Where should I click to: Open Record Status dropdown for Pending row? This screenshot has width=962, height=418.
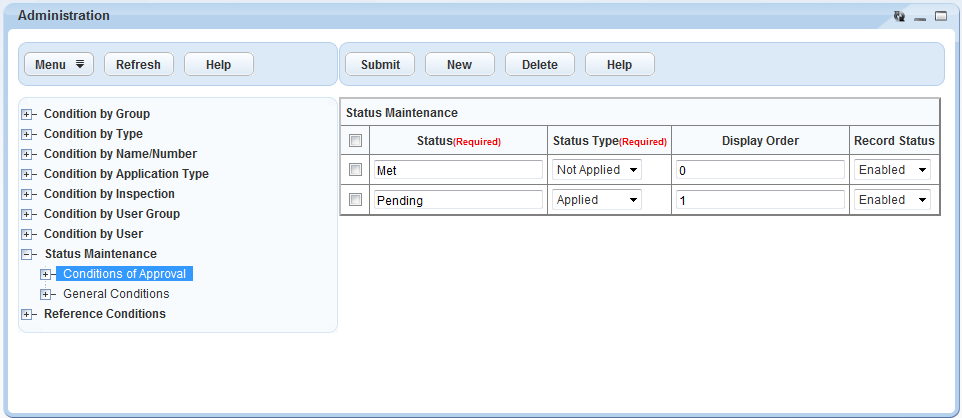coord(893,200)
